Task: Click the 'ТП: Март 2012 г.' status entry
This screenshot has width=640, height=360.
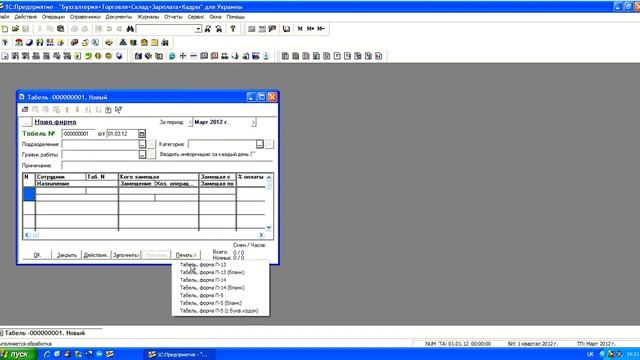Action: pos(596,344)
